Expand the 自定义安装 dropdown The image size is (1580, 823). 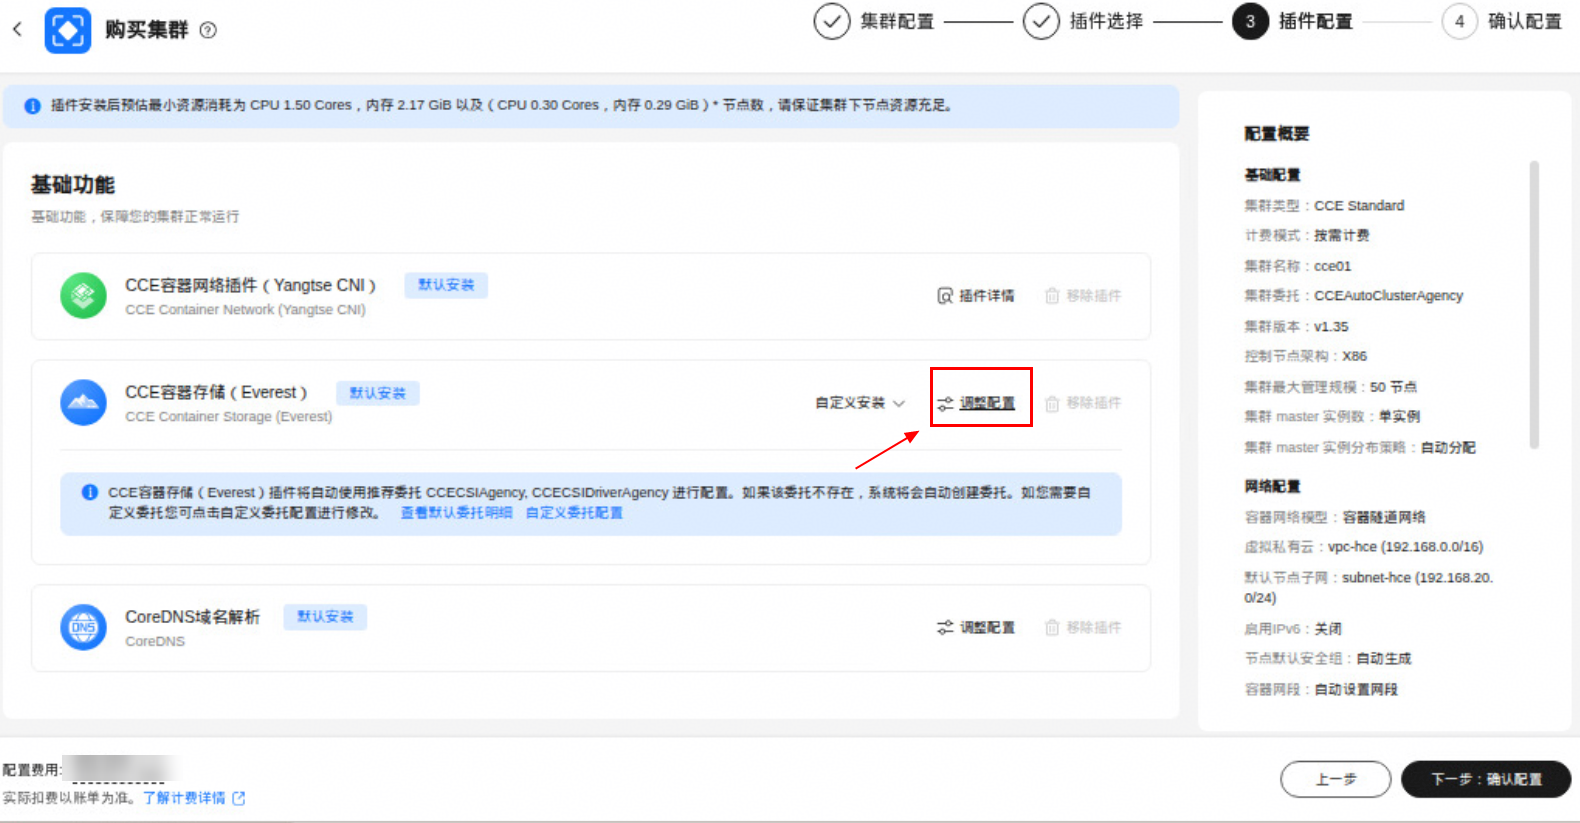(x=860, y=403)
